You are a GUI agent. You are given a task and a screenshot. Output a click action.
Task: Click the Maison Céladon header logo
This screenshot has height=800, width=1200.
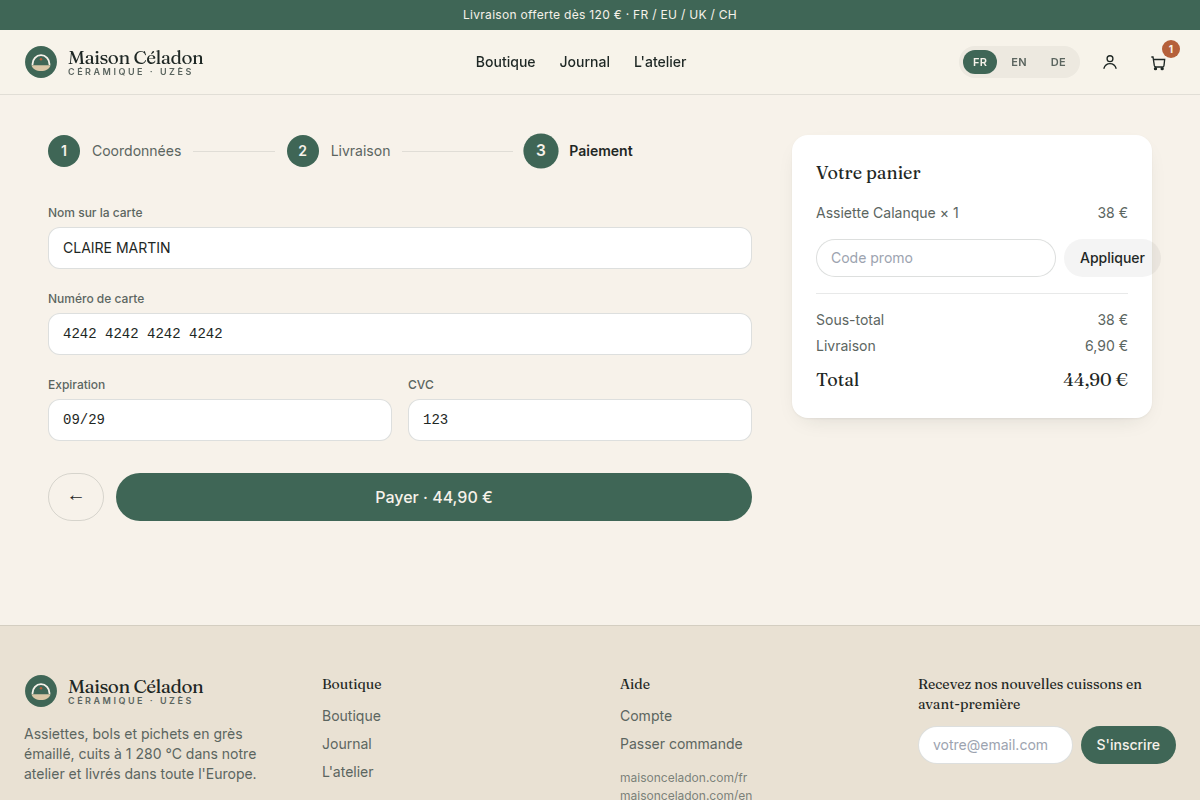point(114,62)
